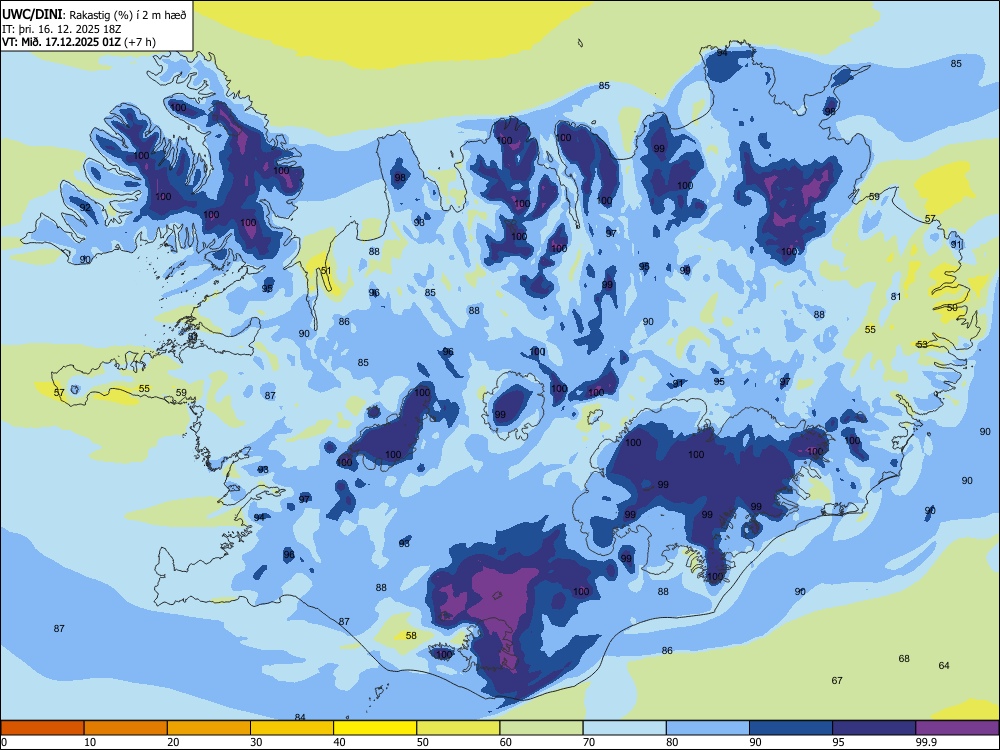Click the 0–10 dark orange legend swatch
The width and height of the screenshot is (1000, 750).
coord(43,728)
